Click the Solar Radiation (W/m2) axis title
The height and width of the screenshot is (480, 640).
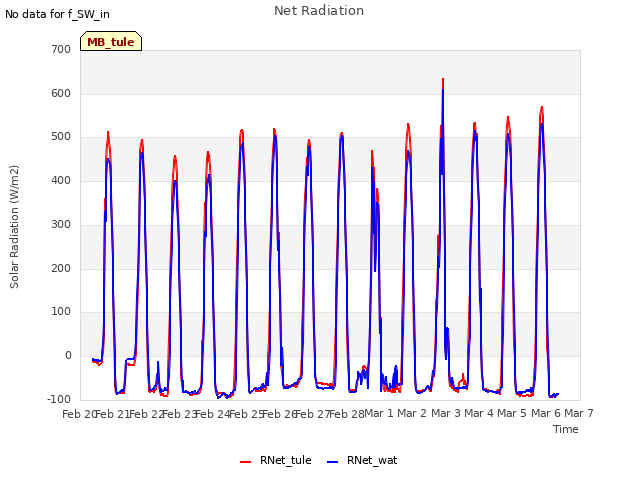(x=14, y=227)
